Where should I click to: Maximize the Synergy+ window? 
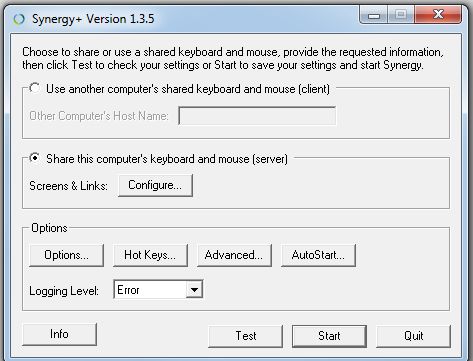[401, 15]
